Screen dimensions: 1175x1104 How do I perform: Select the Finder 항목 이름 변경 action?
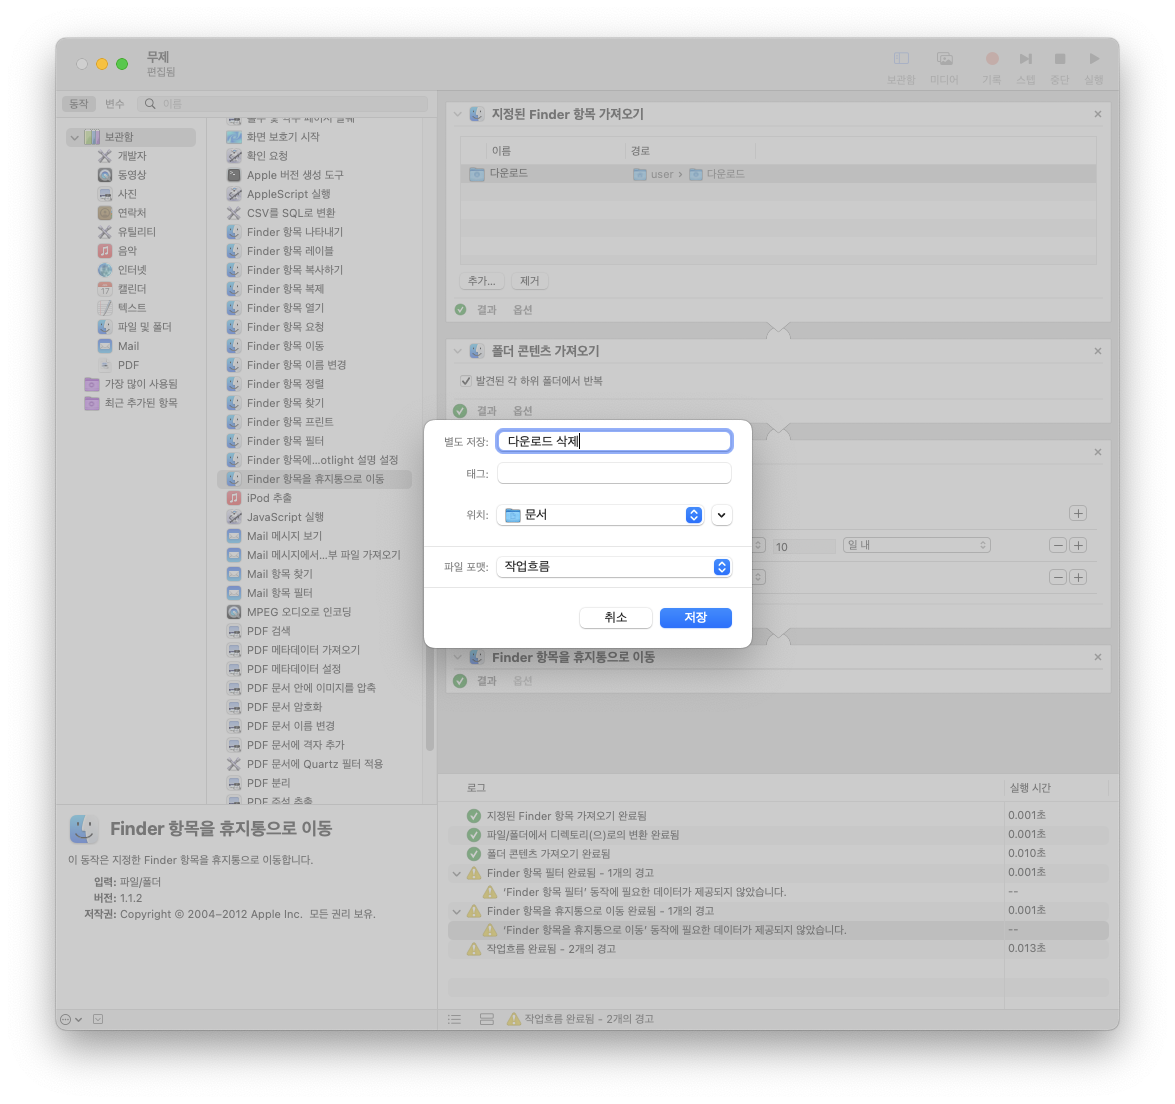(x=296, y=365)
